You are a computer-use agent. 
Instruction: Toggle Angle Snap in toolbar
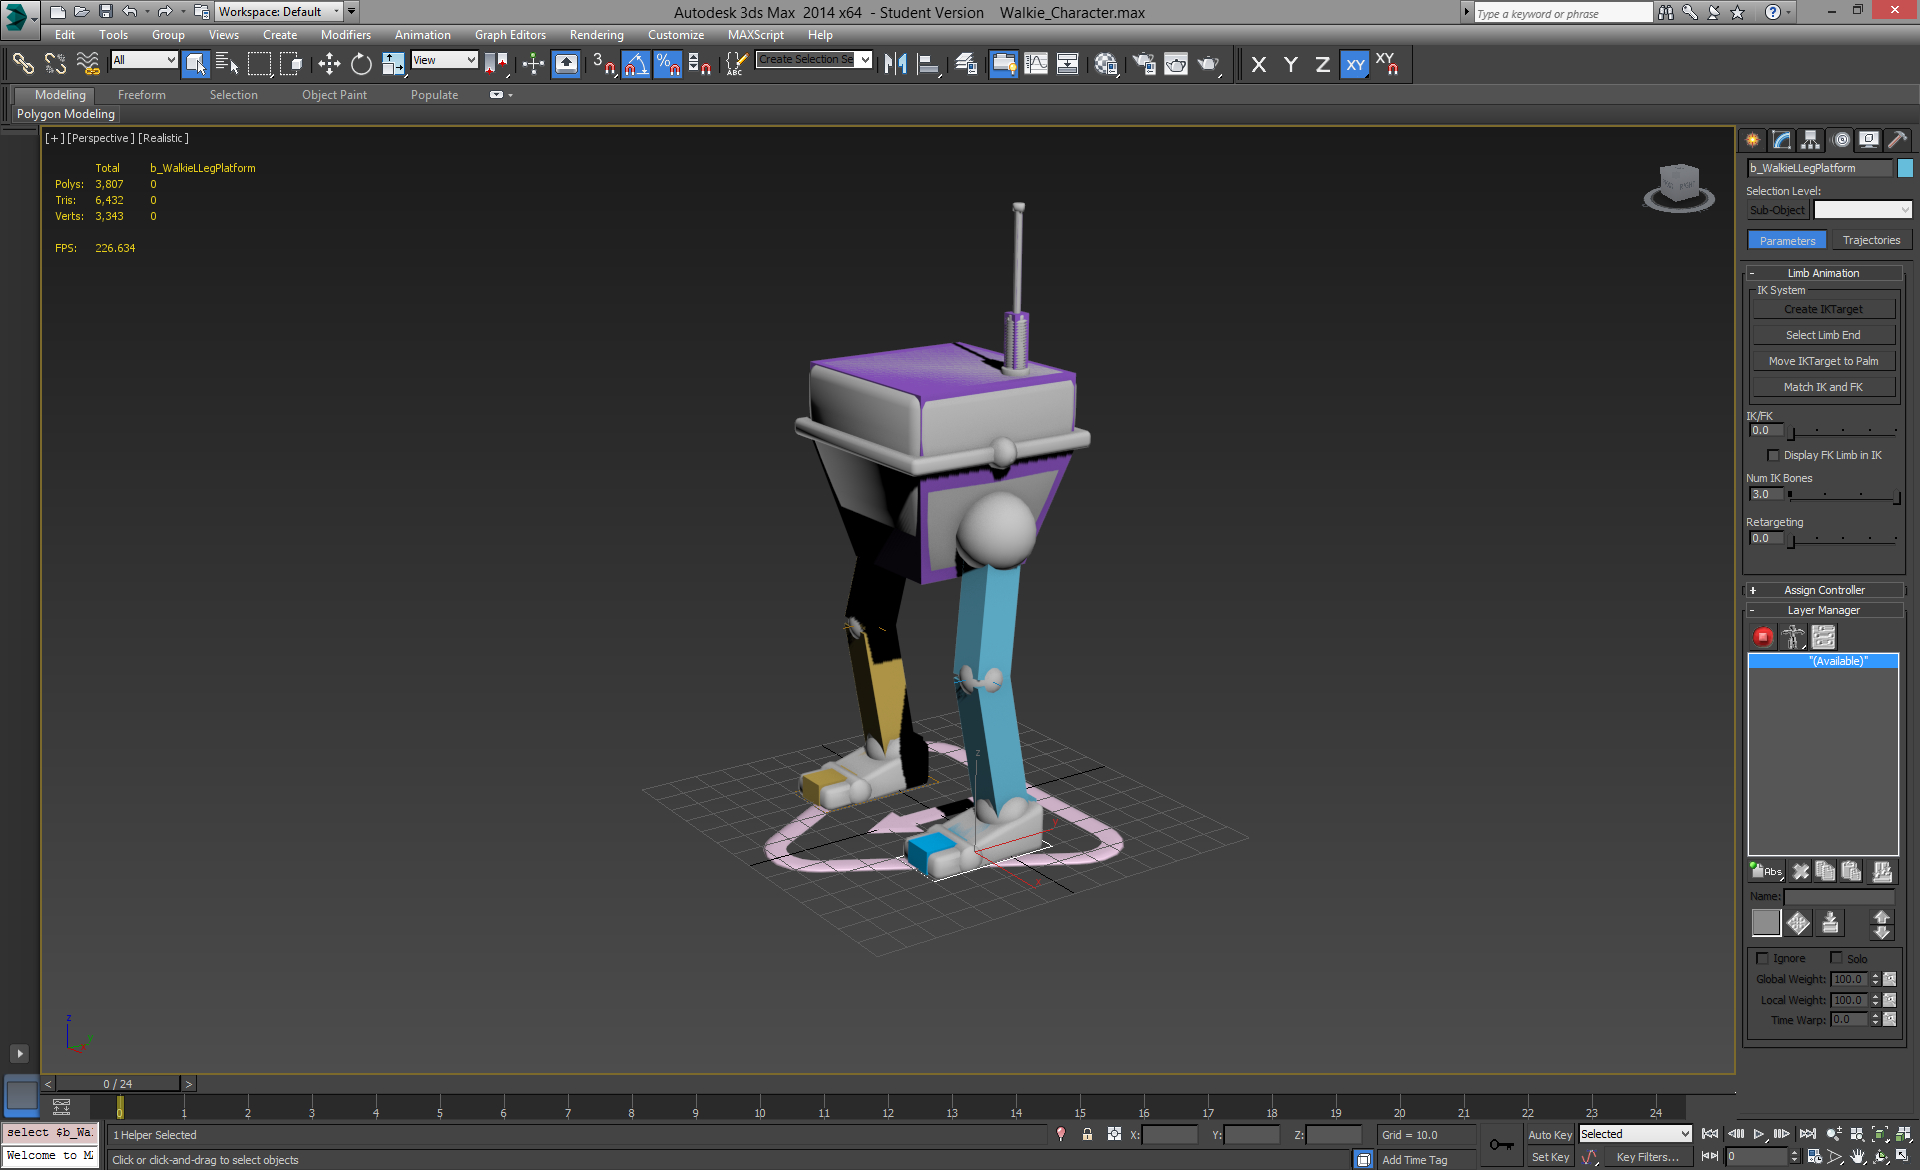[x=635, y=64]
